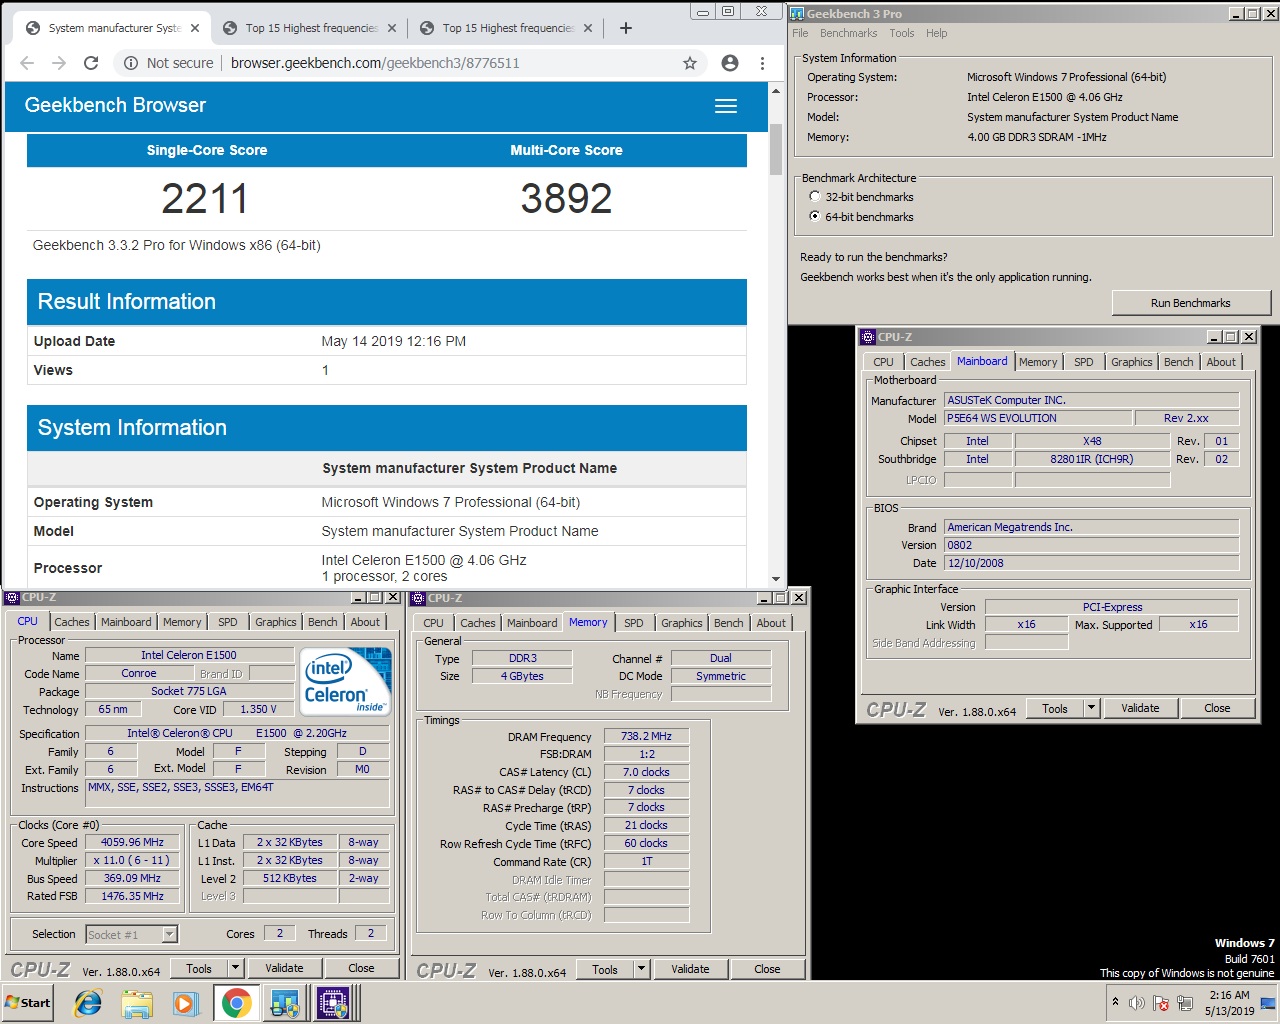The height and width of the screenshot is (1024, 1280).
Task: Open the Chrome profile avatar
Action: pyautogui.click(x=730, y=63)
